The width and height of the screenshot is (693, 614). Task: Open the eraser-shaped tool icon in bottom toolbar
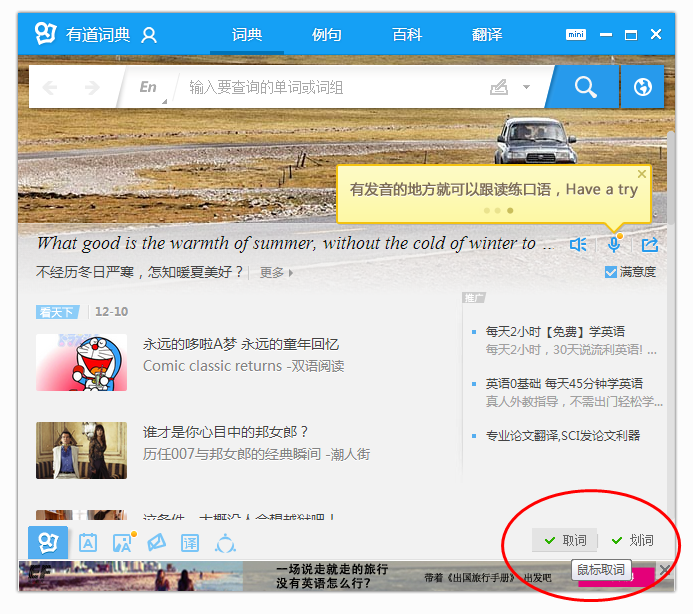click(156, 542)
